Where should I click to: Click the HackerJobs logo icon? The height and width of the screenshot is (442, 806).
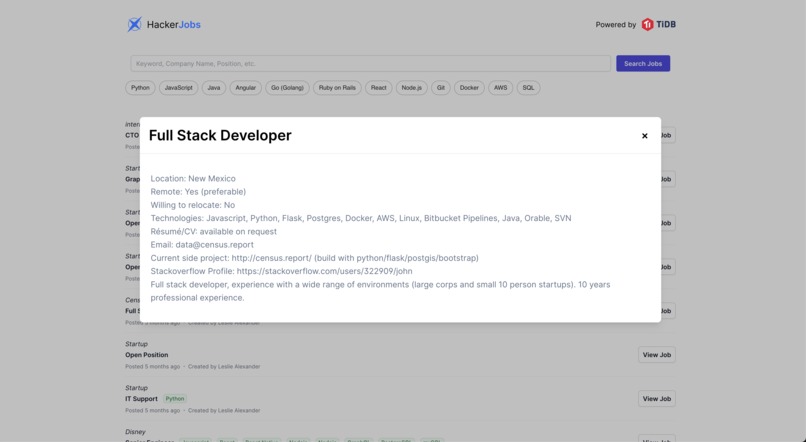pyautogui.click(x=134, y=24)
